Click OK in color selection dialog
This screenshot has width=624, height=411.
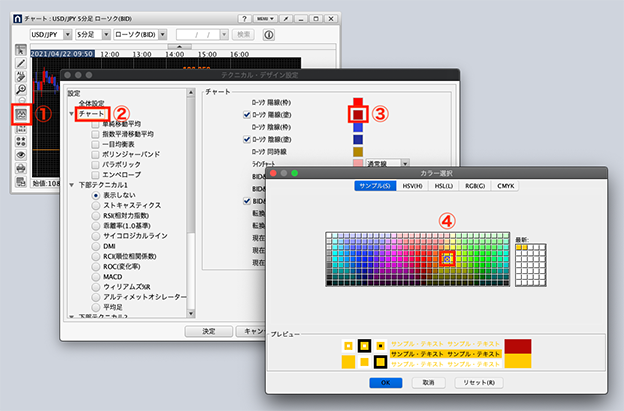tap(379, 382)
